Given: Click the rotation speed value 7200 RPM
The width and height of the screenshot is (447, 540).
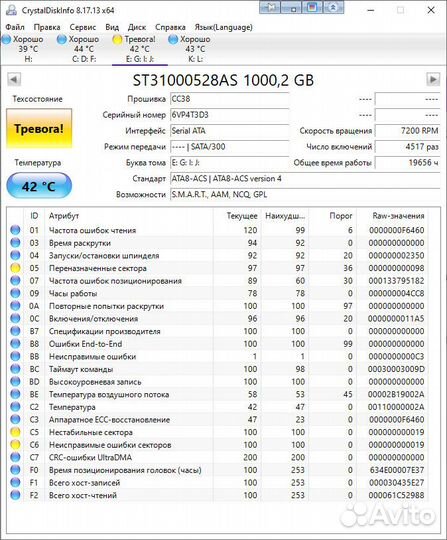Looking at the screenshot, I should coord(407,131).
